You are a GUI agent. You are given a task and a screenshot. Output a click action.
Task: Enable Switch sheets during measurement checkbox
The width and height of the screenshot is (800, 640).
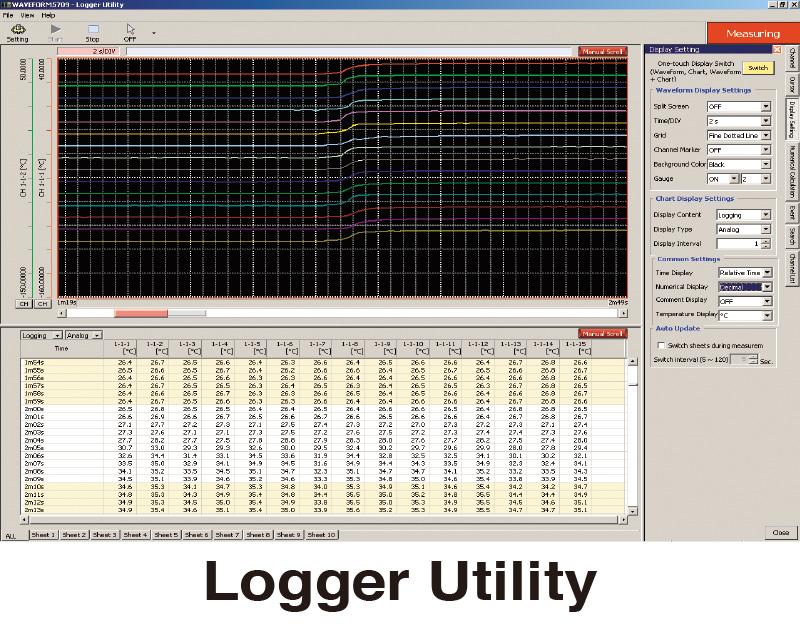[x=659, y=345]
